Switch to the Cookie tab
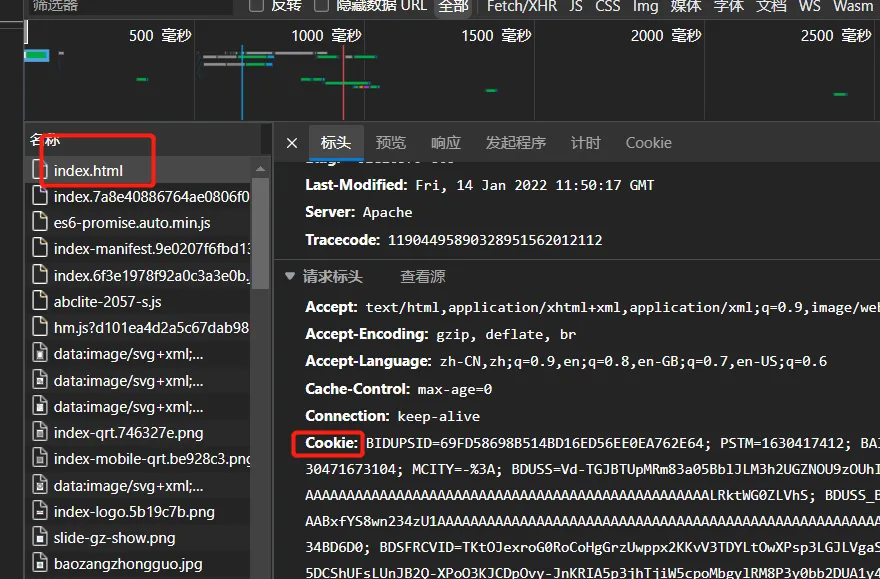The width and height of the screenshot is (880, 579). [x=648, y=142]
